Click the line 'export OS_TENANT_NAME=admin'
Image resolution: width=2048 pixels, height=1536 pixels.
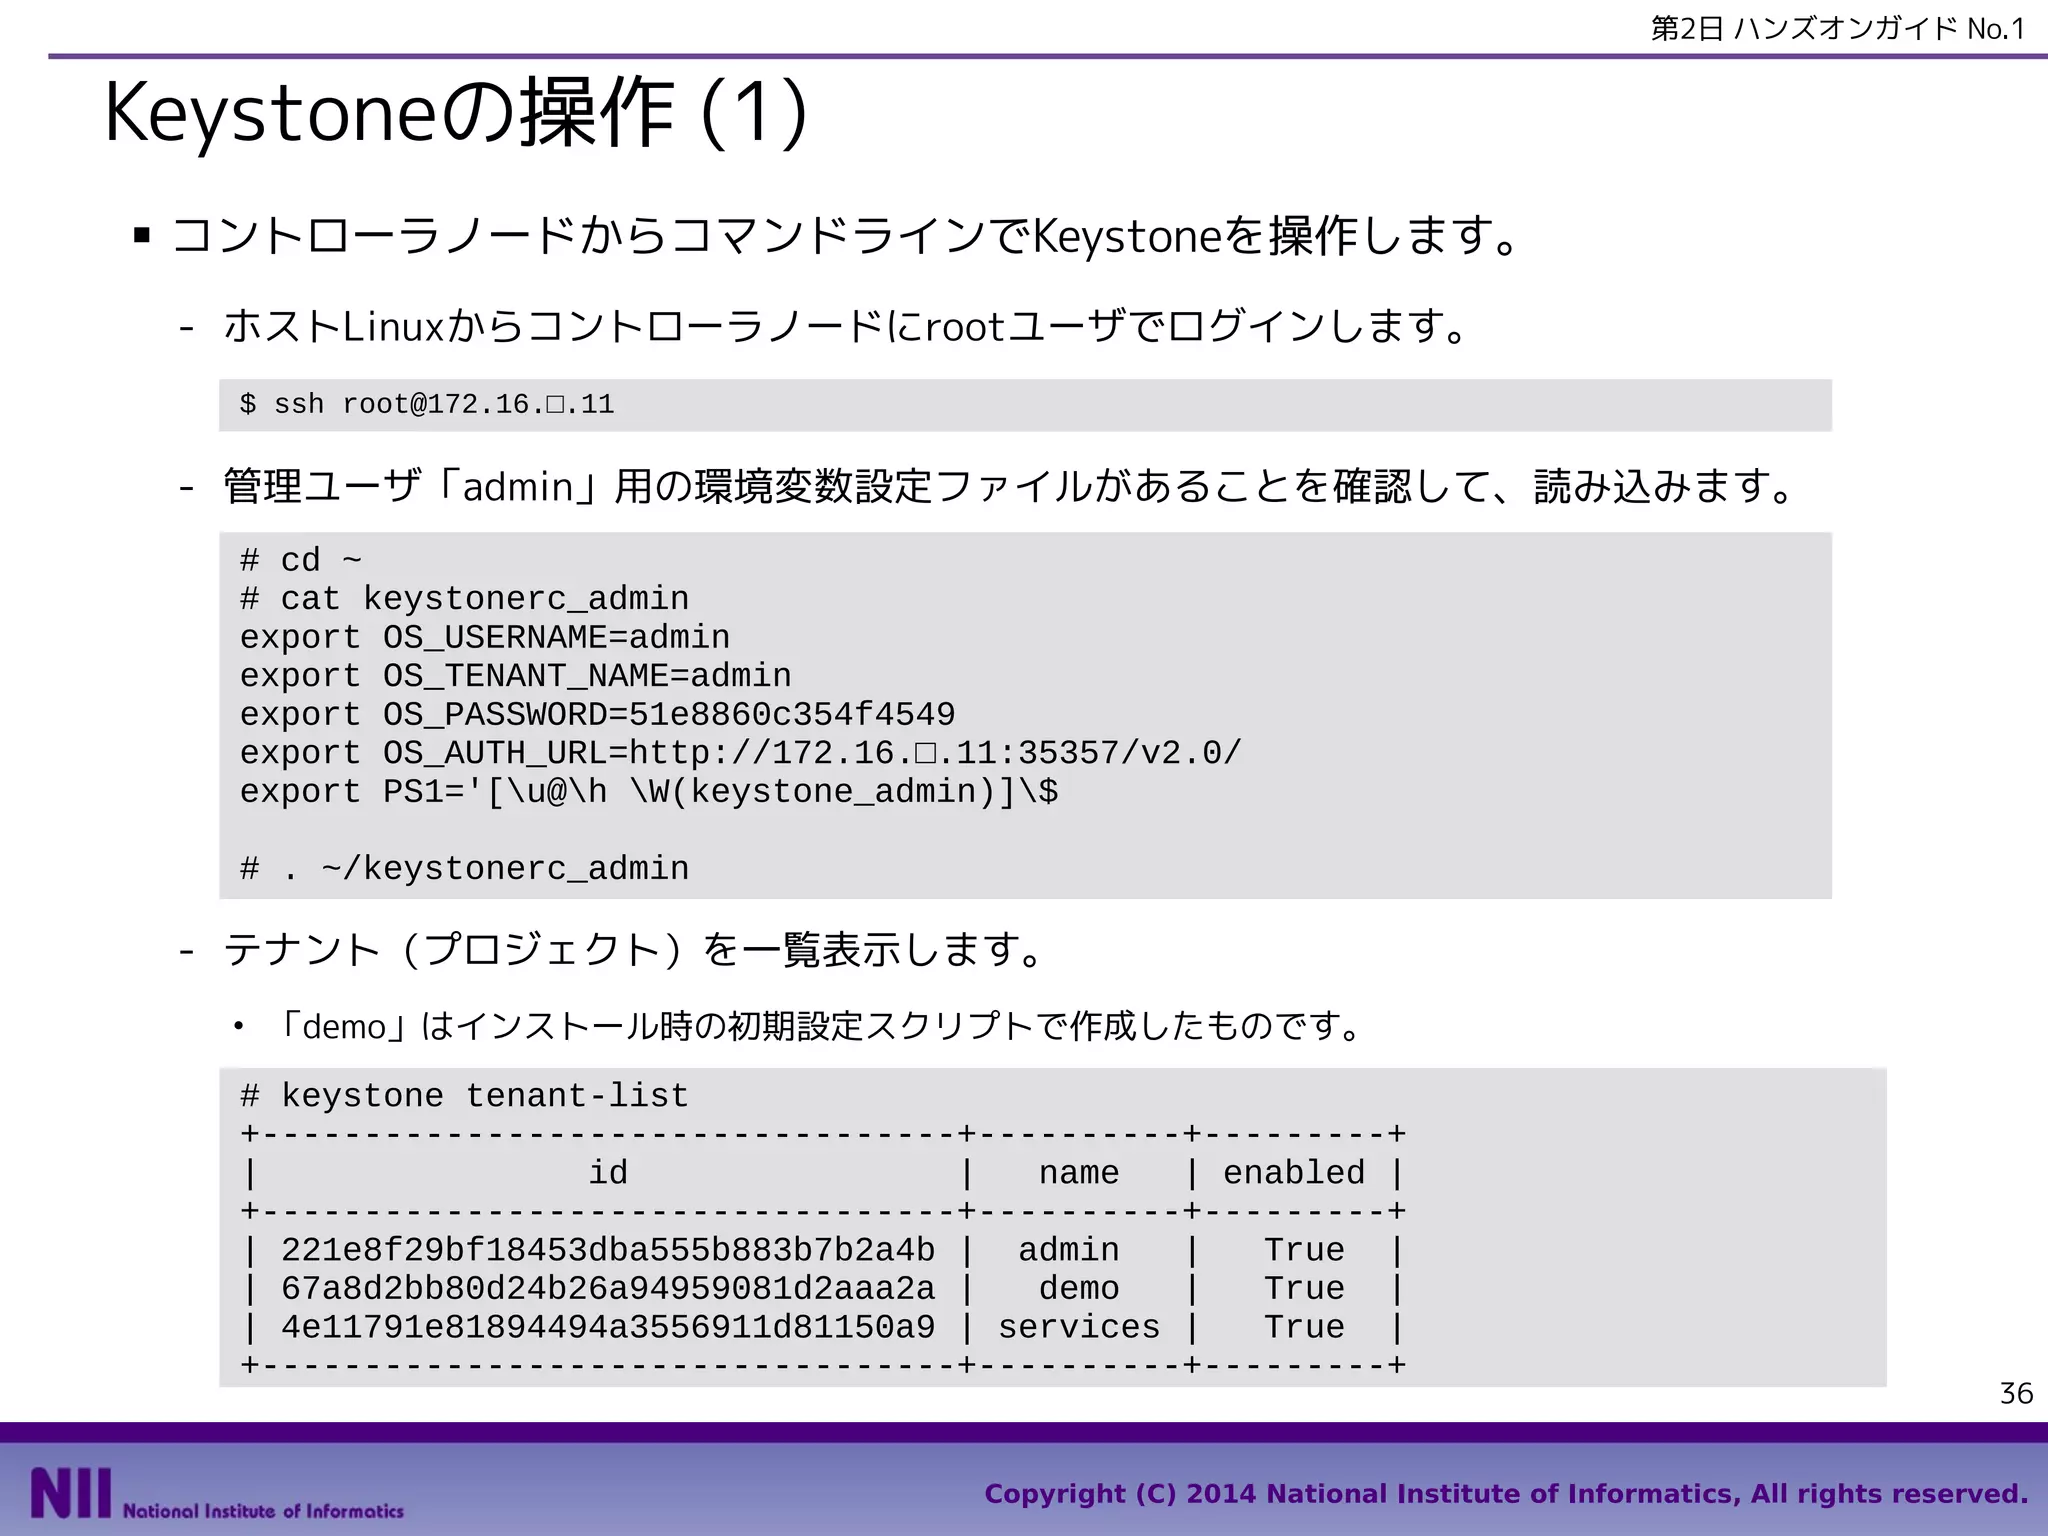click(x=515, y=676)
